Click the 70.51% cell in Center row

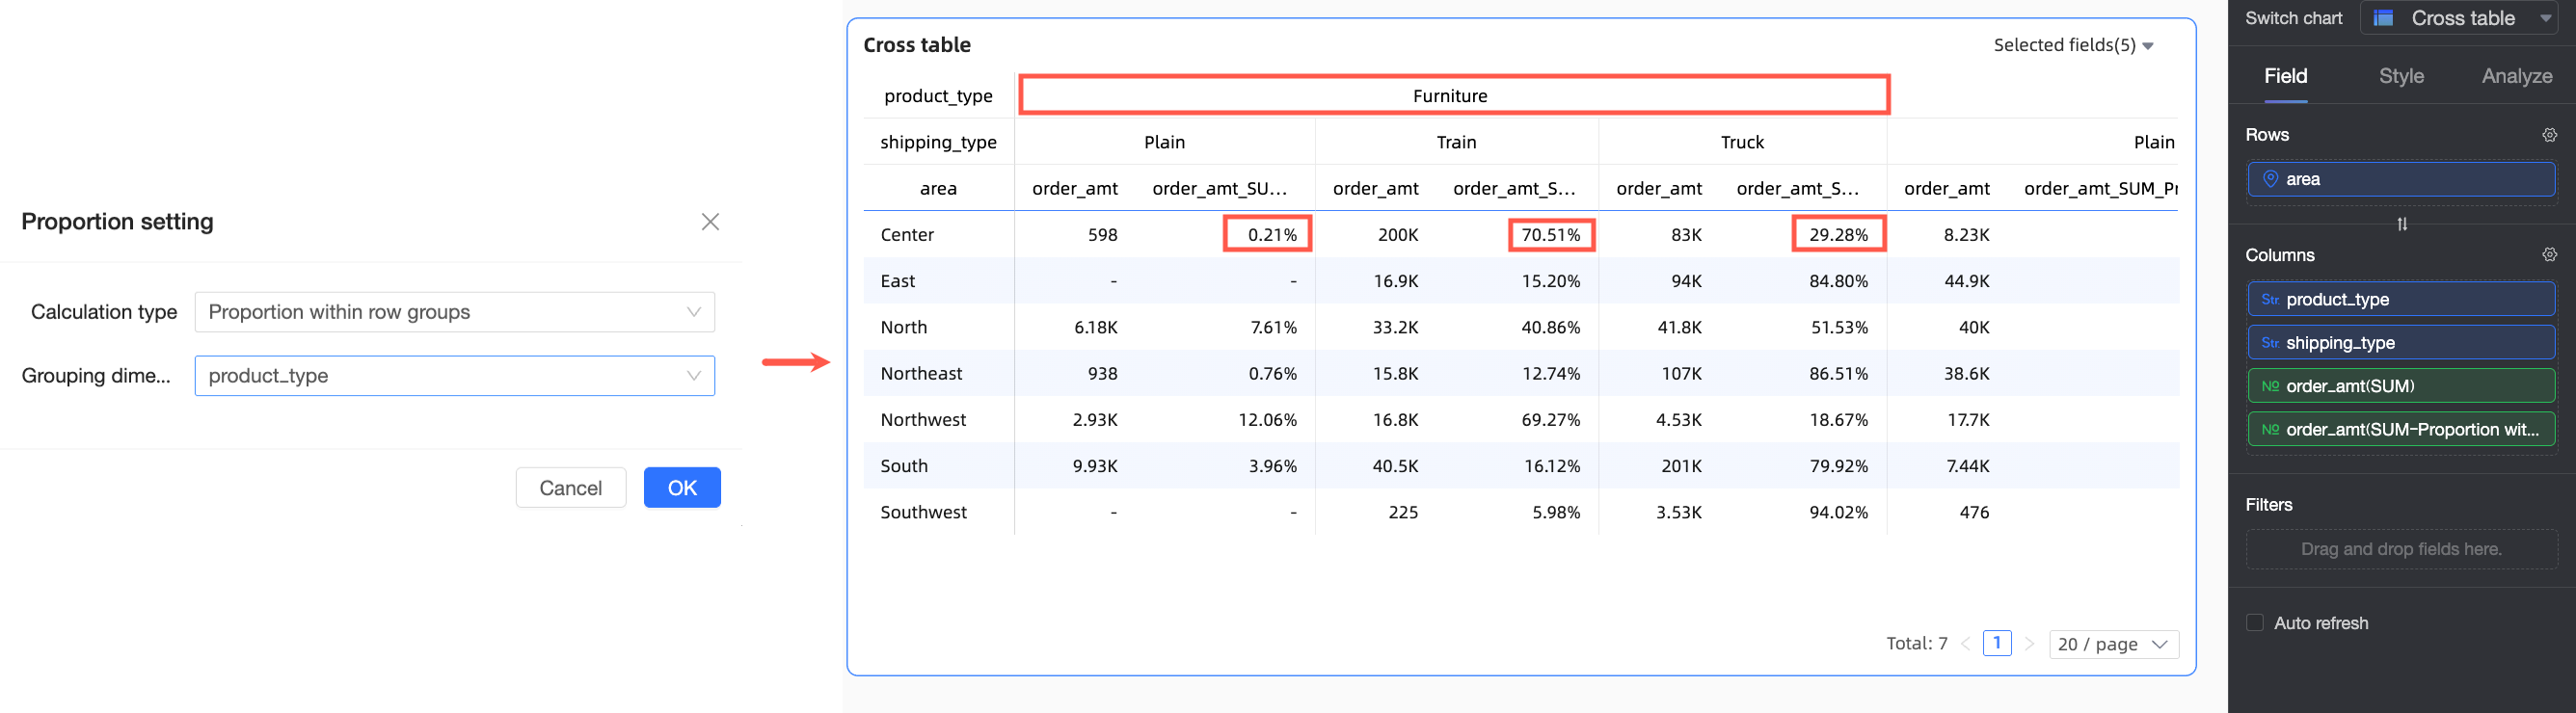(x=1551, y=235)
